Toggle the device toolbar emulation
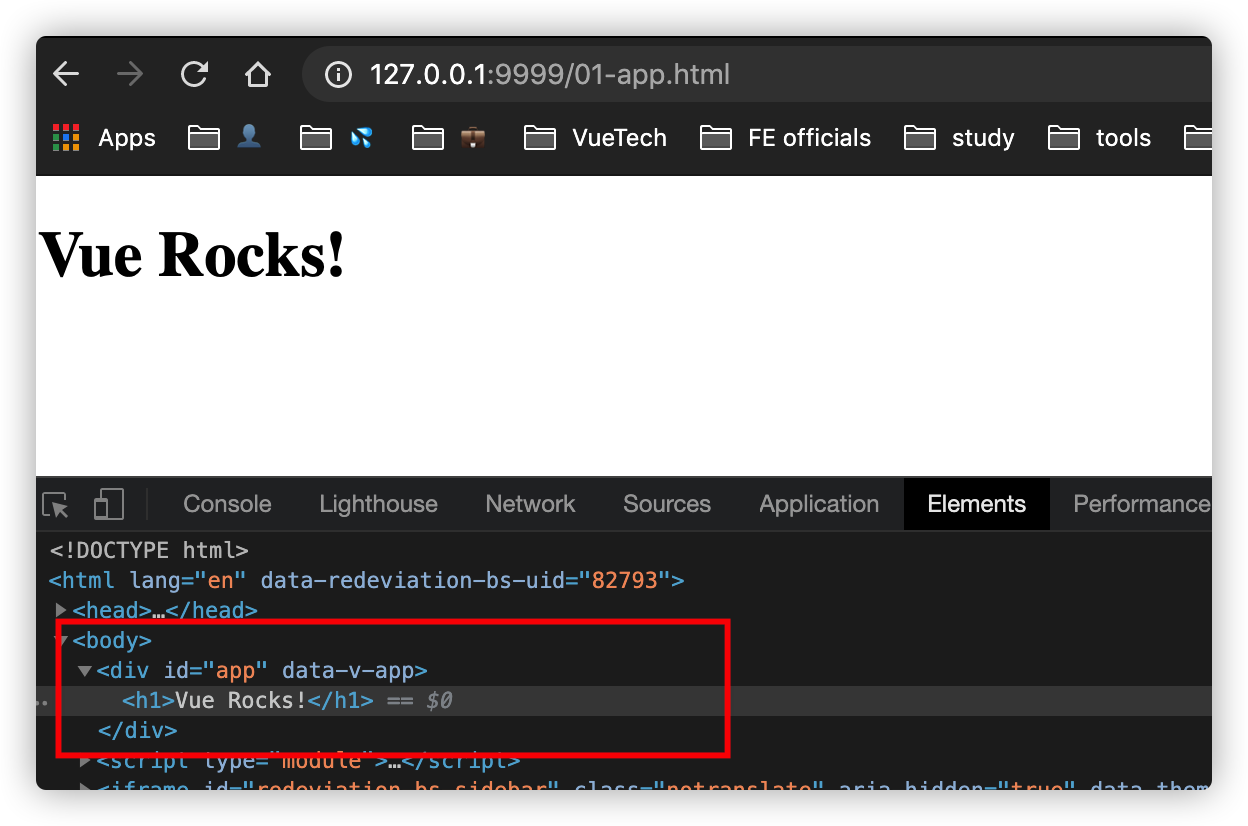Screen dimensions: 1248x826 tap(108, 505)
